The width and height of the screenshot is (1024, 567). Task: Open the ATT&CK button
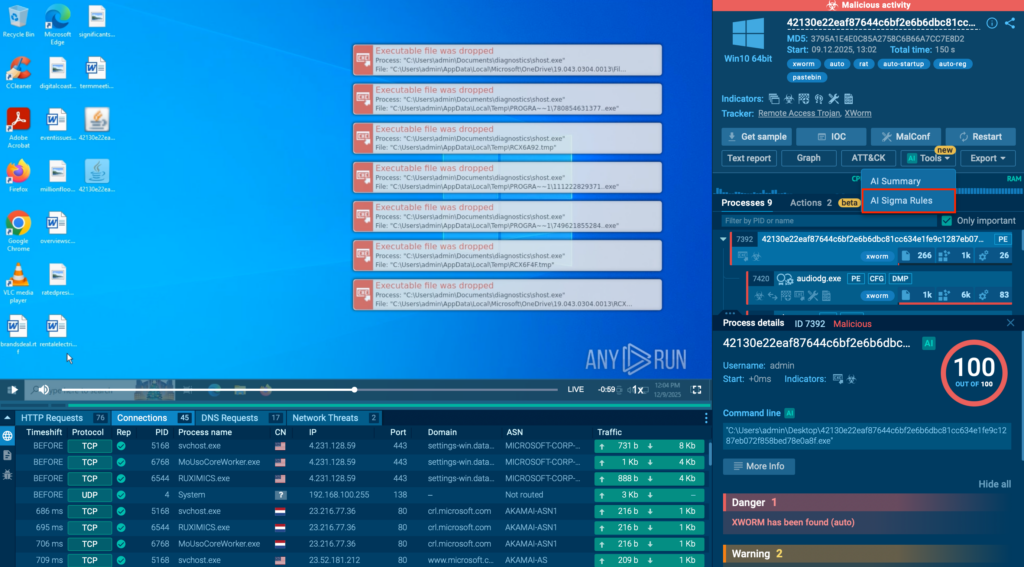click(x=868, y=158)
